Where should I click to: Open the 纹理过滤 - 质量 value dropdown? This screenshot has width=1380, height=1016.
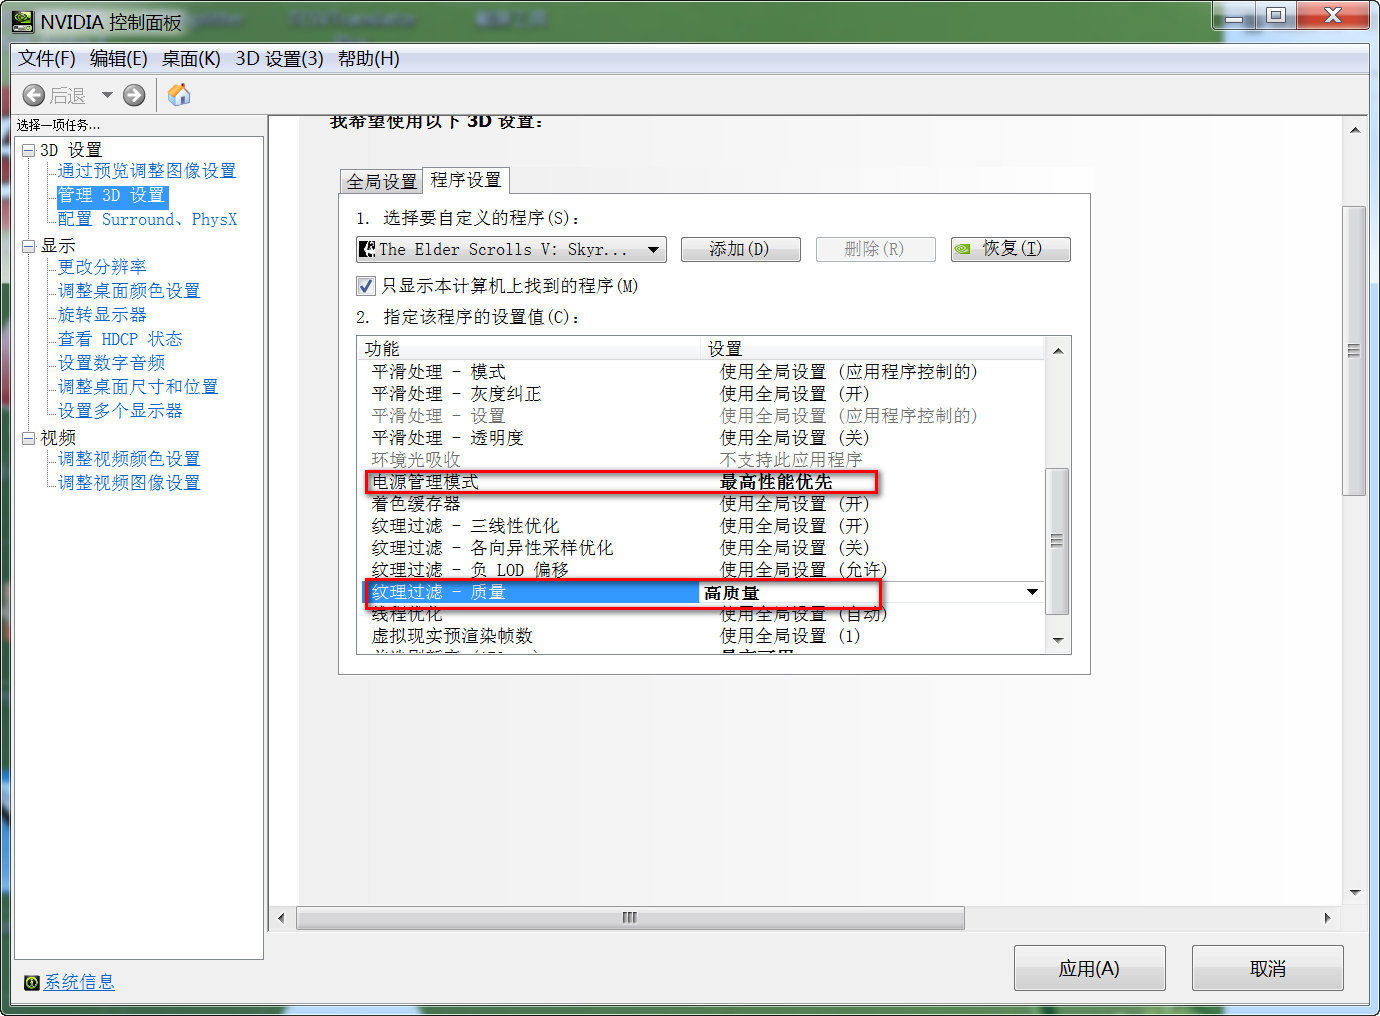(x=1032, y=593)
